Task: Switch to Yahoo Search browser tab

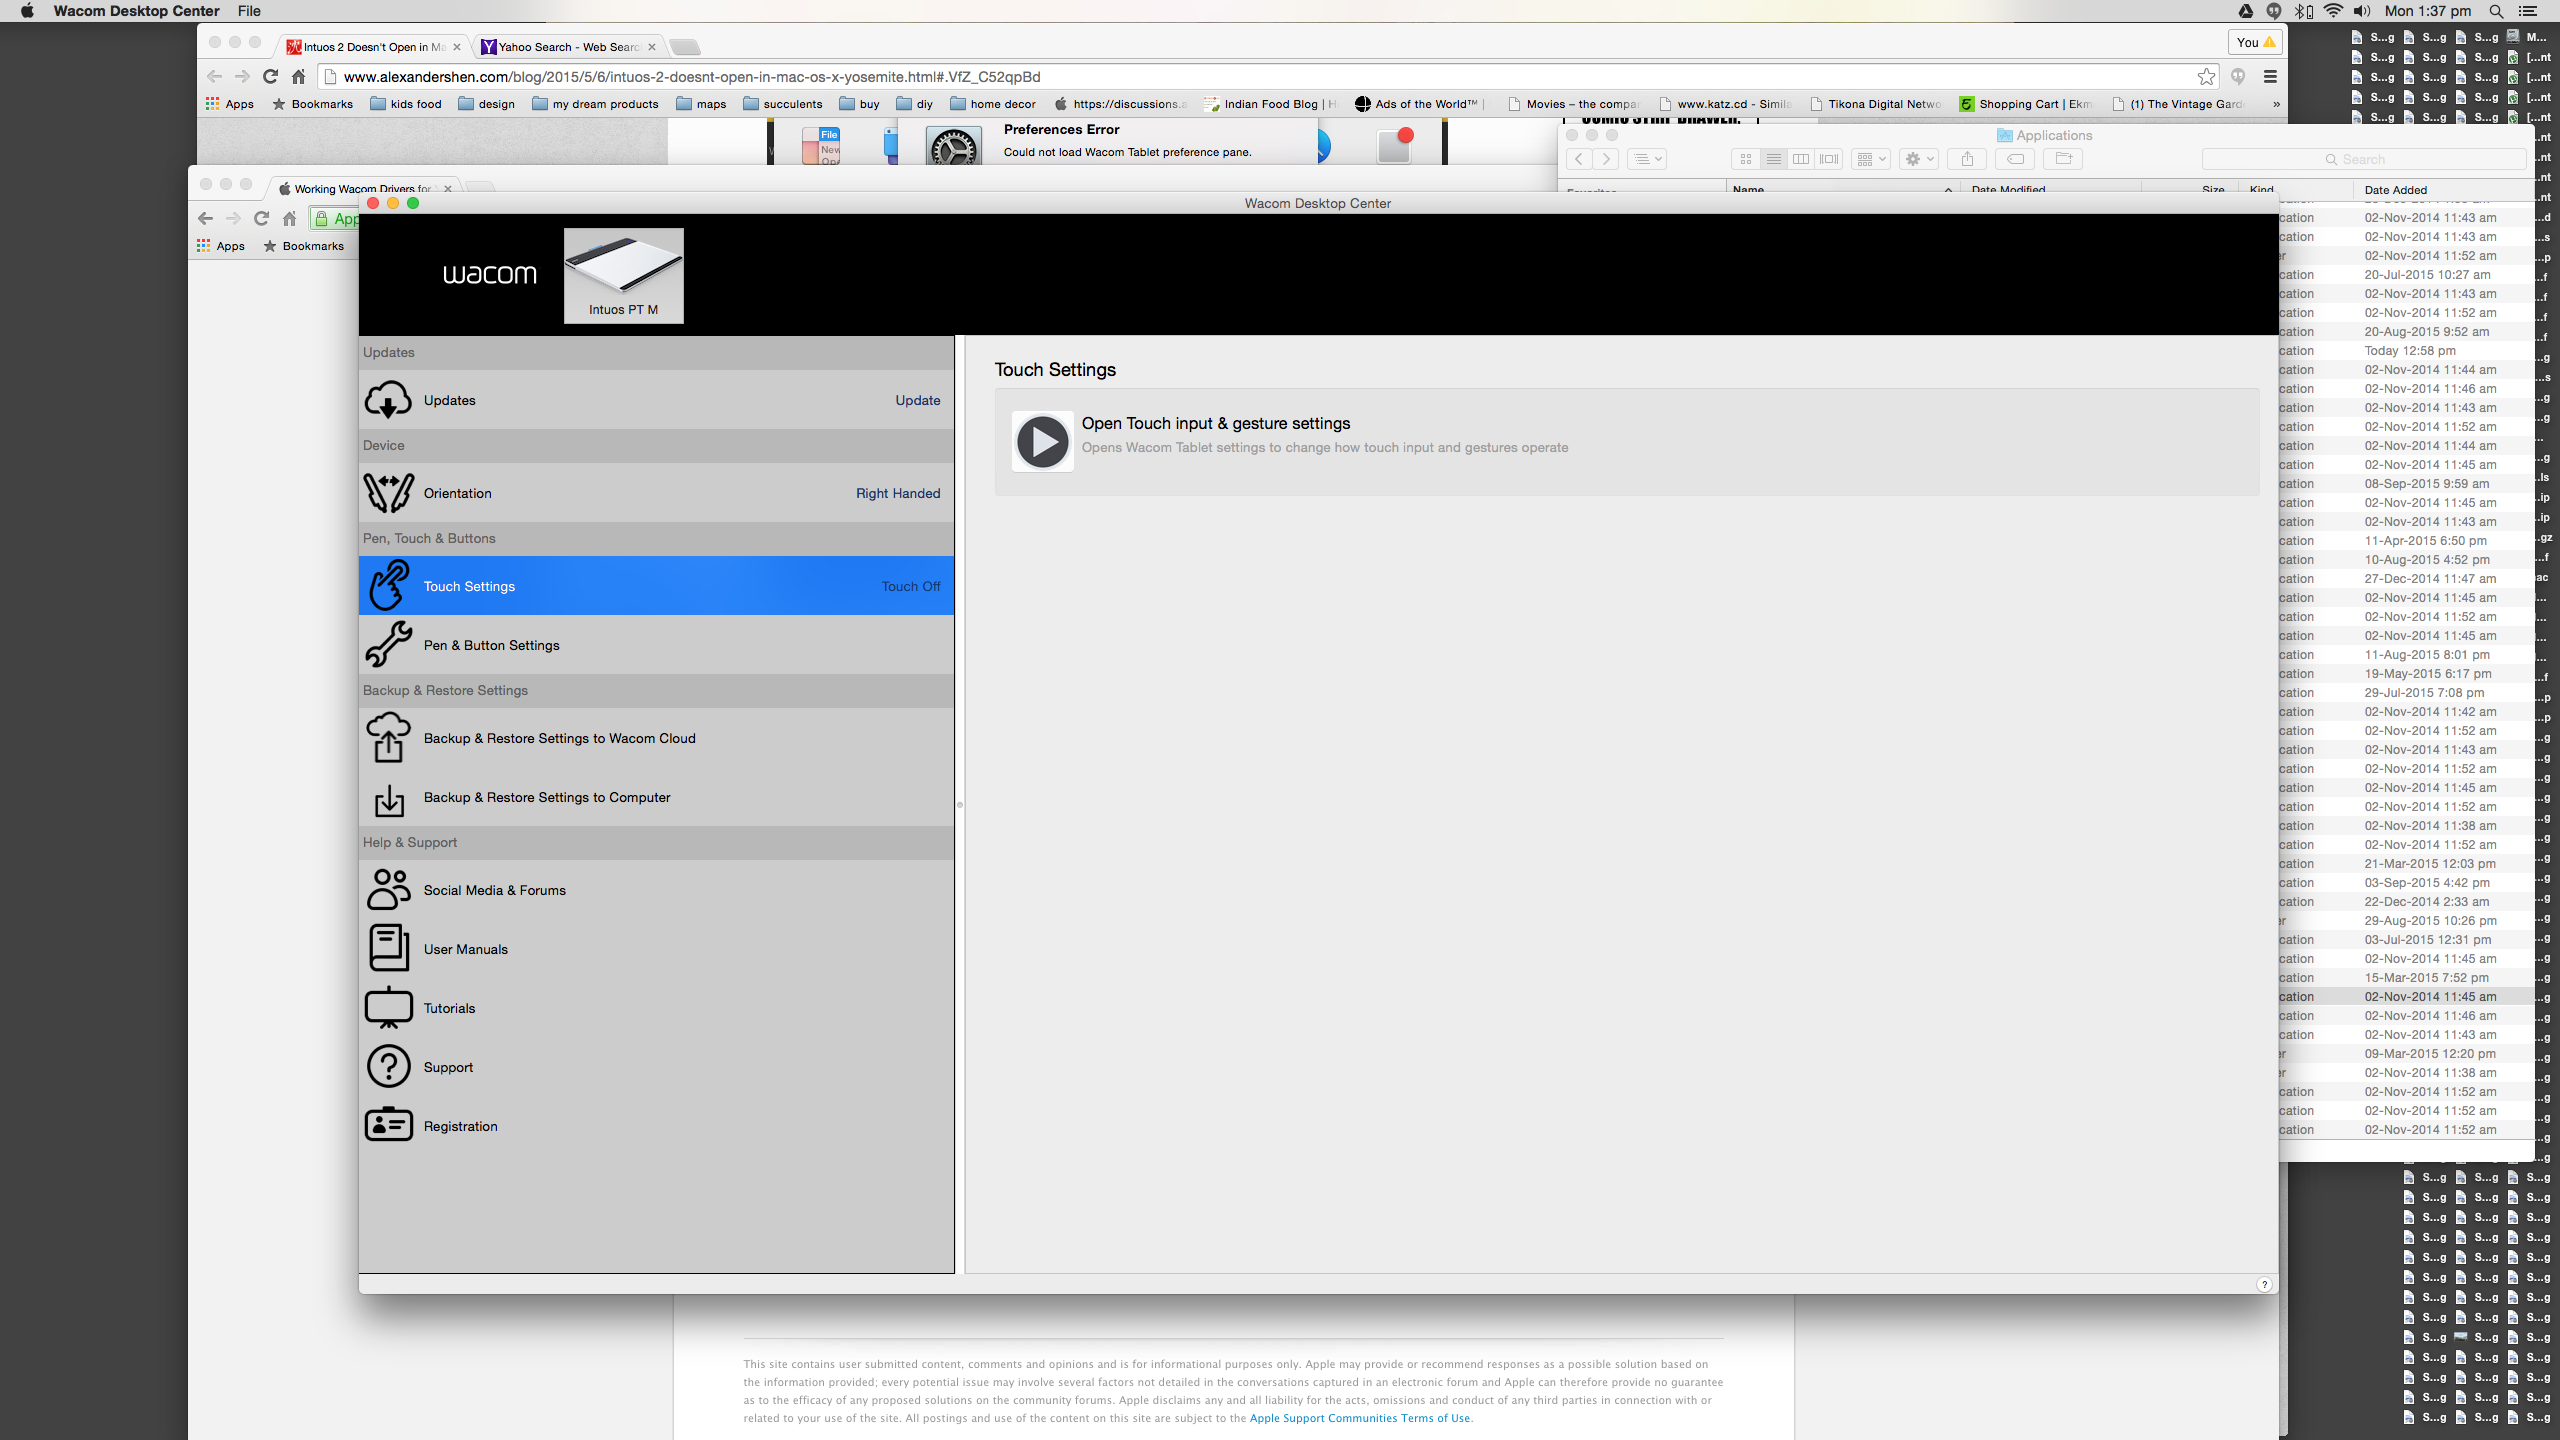Action: tap(568, 47)
